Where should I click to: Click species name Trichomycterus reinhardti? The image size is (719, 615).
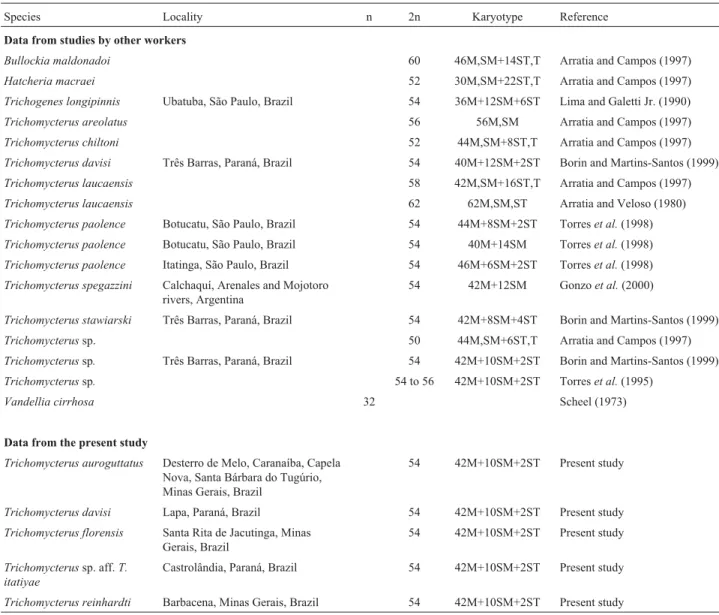pos(67,602)
